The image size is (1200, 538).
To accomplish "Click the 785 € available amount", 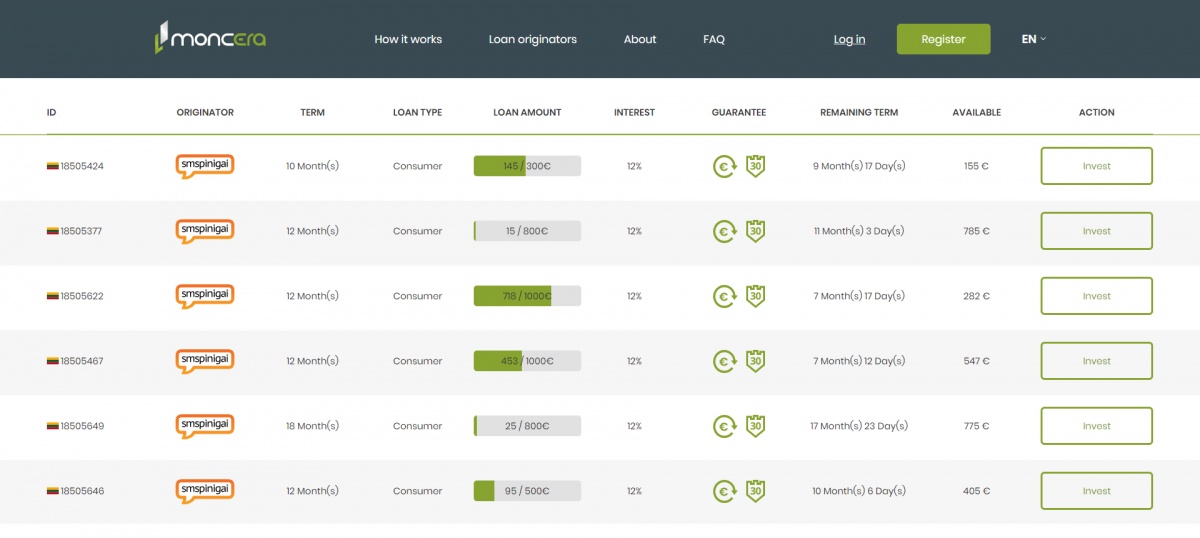I will (x=977, y=231).
